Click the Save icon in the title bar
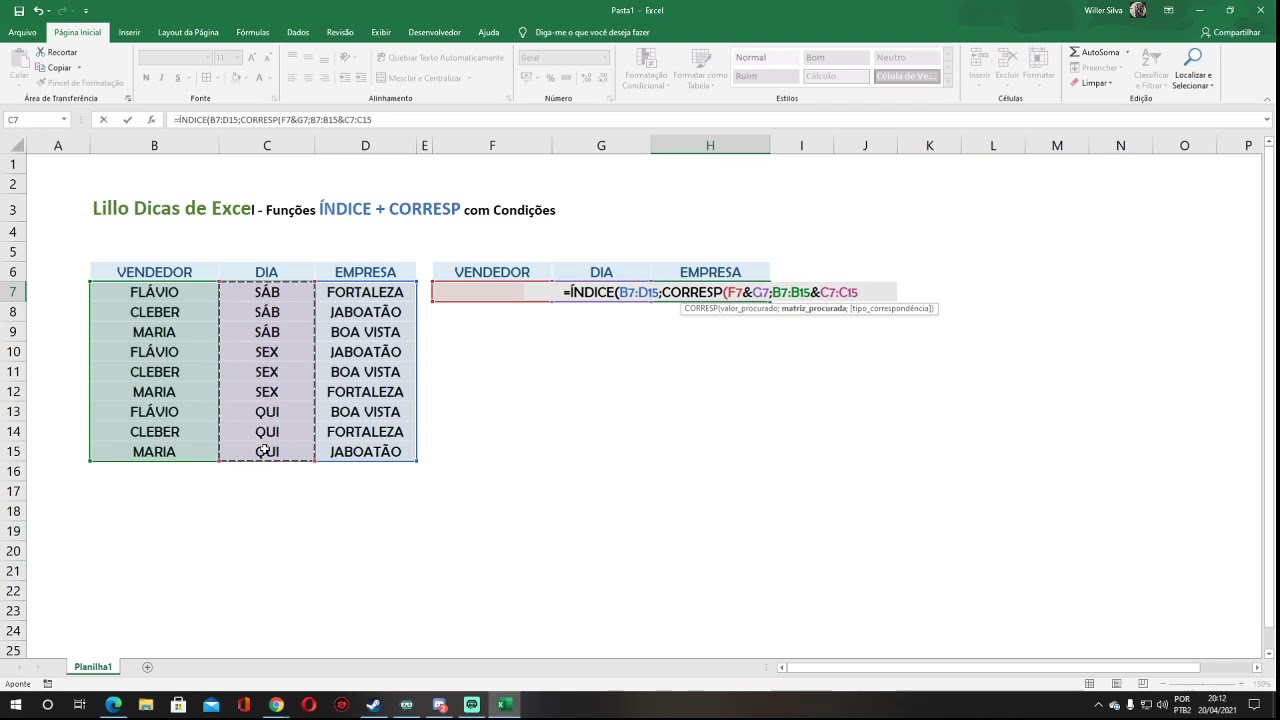Image resolution: width=1280 pixels, height=720 pixels. tap(18, 10)
